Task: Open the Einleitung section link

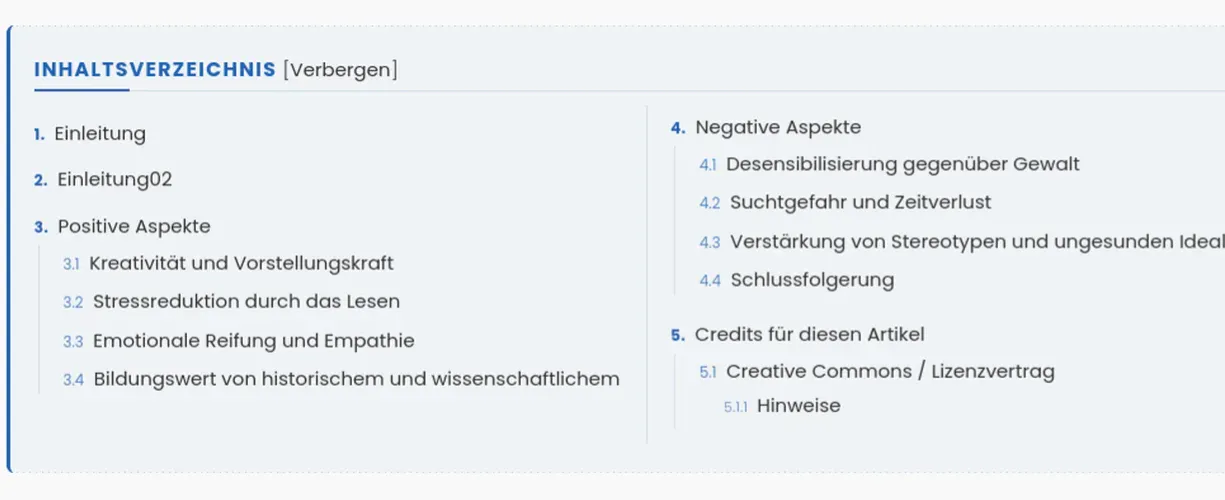Action: 100,133
